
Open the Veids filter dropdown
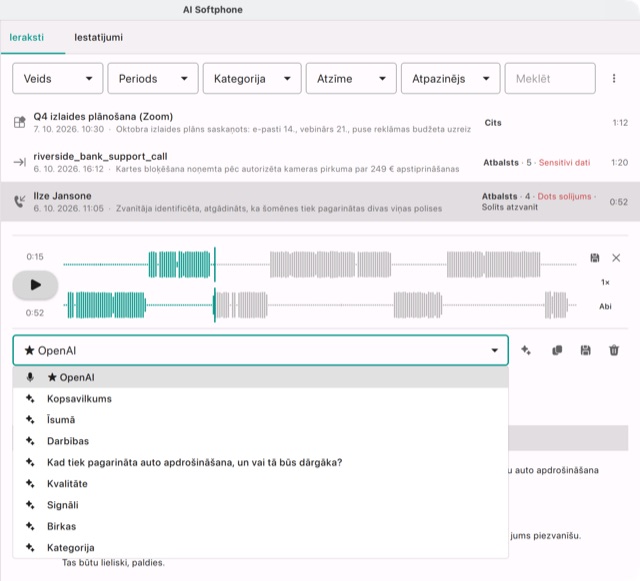(58, 78)
